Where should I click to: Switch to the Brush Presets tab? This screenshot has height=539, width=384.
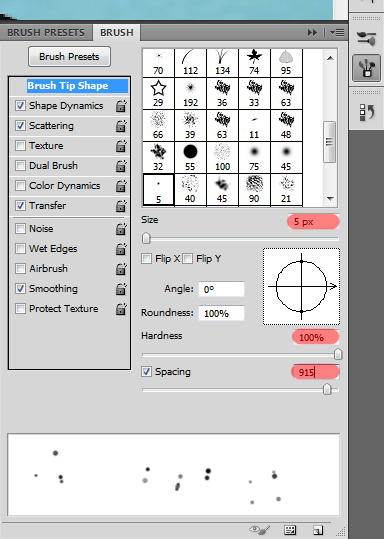46,33
